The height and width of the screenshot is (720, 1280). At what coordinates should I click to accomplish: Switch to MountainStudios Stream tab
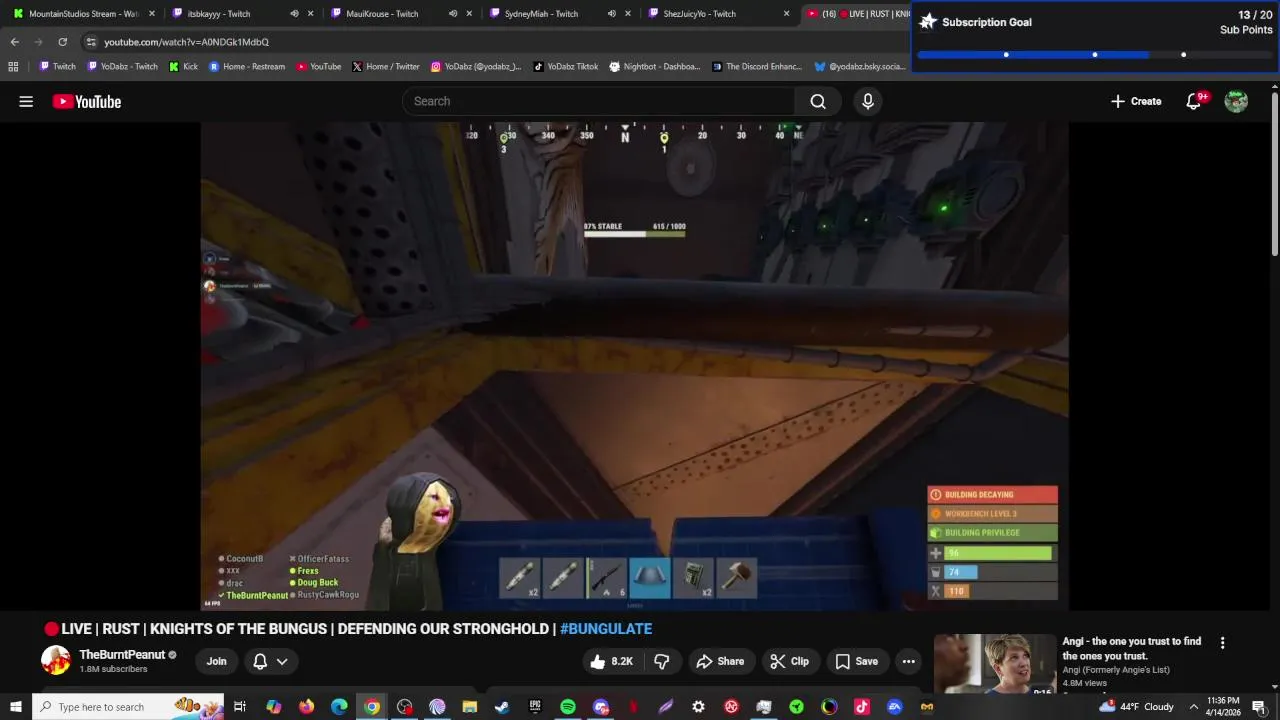(83, 14)
